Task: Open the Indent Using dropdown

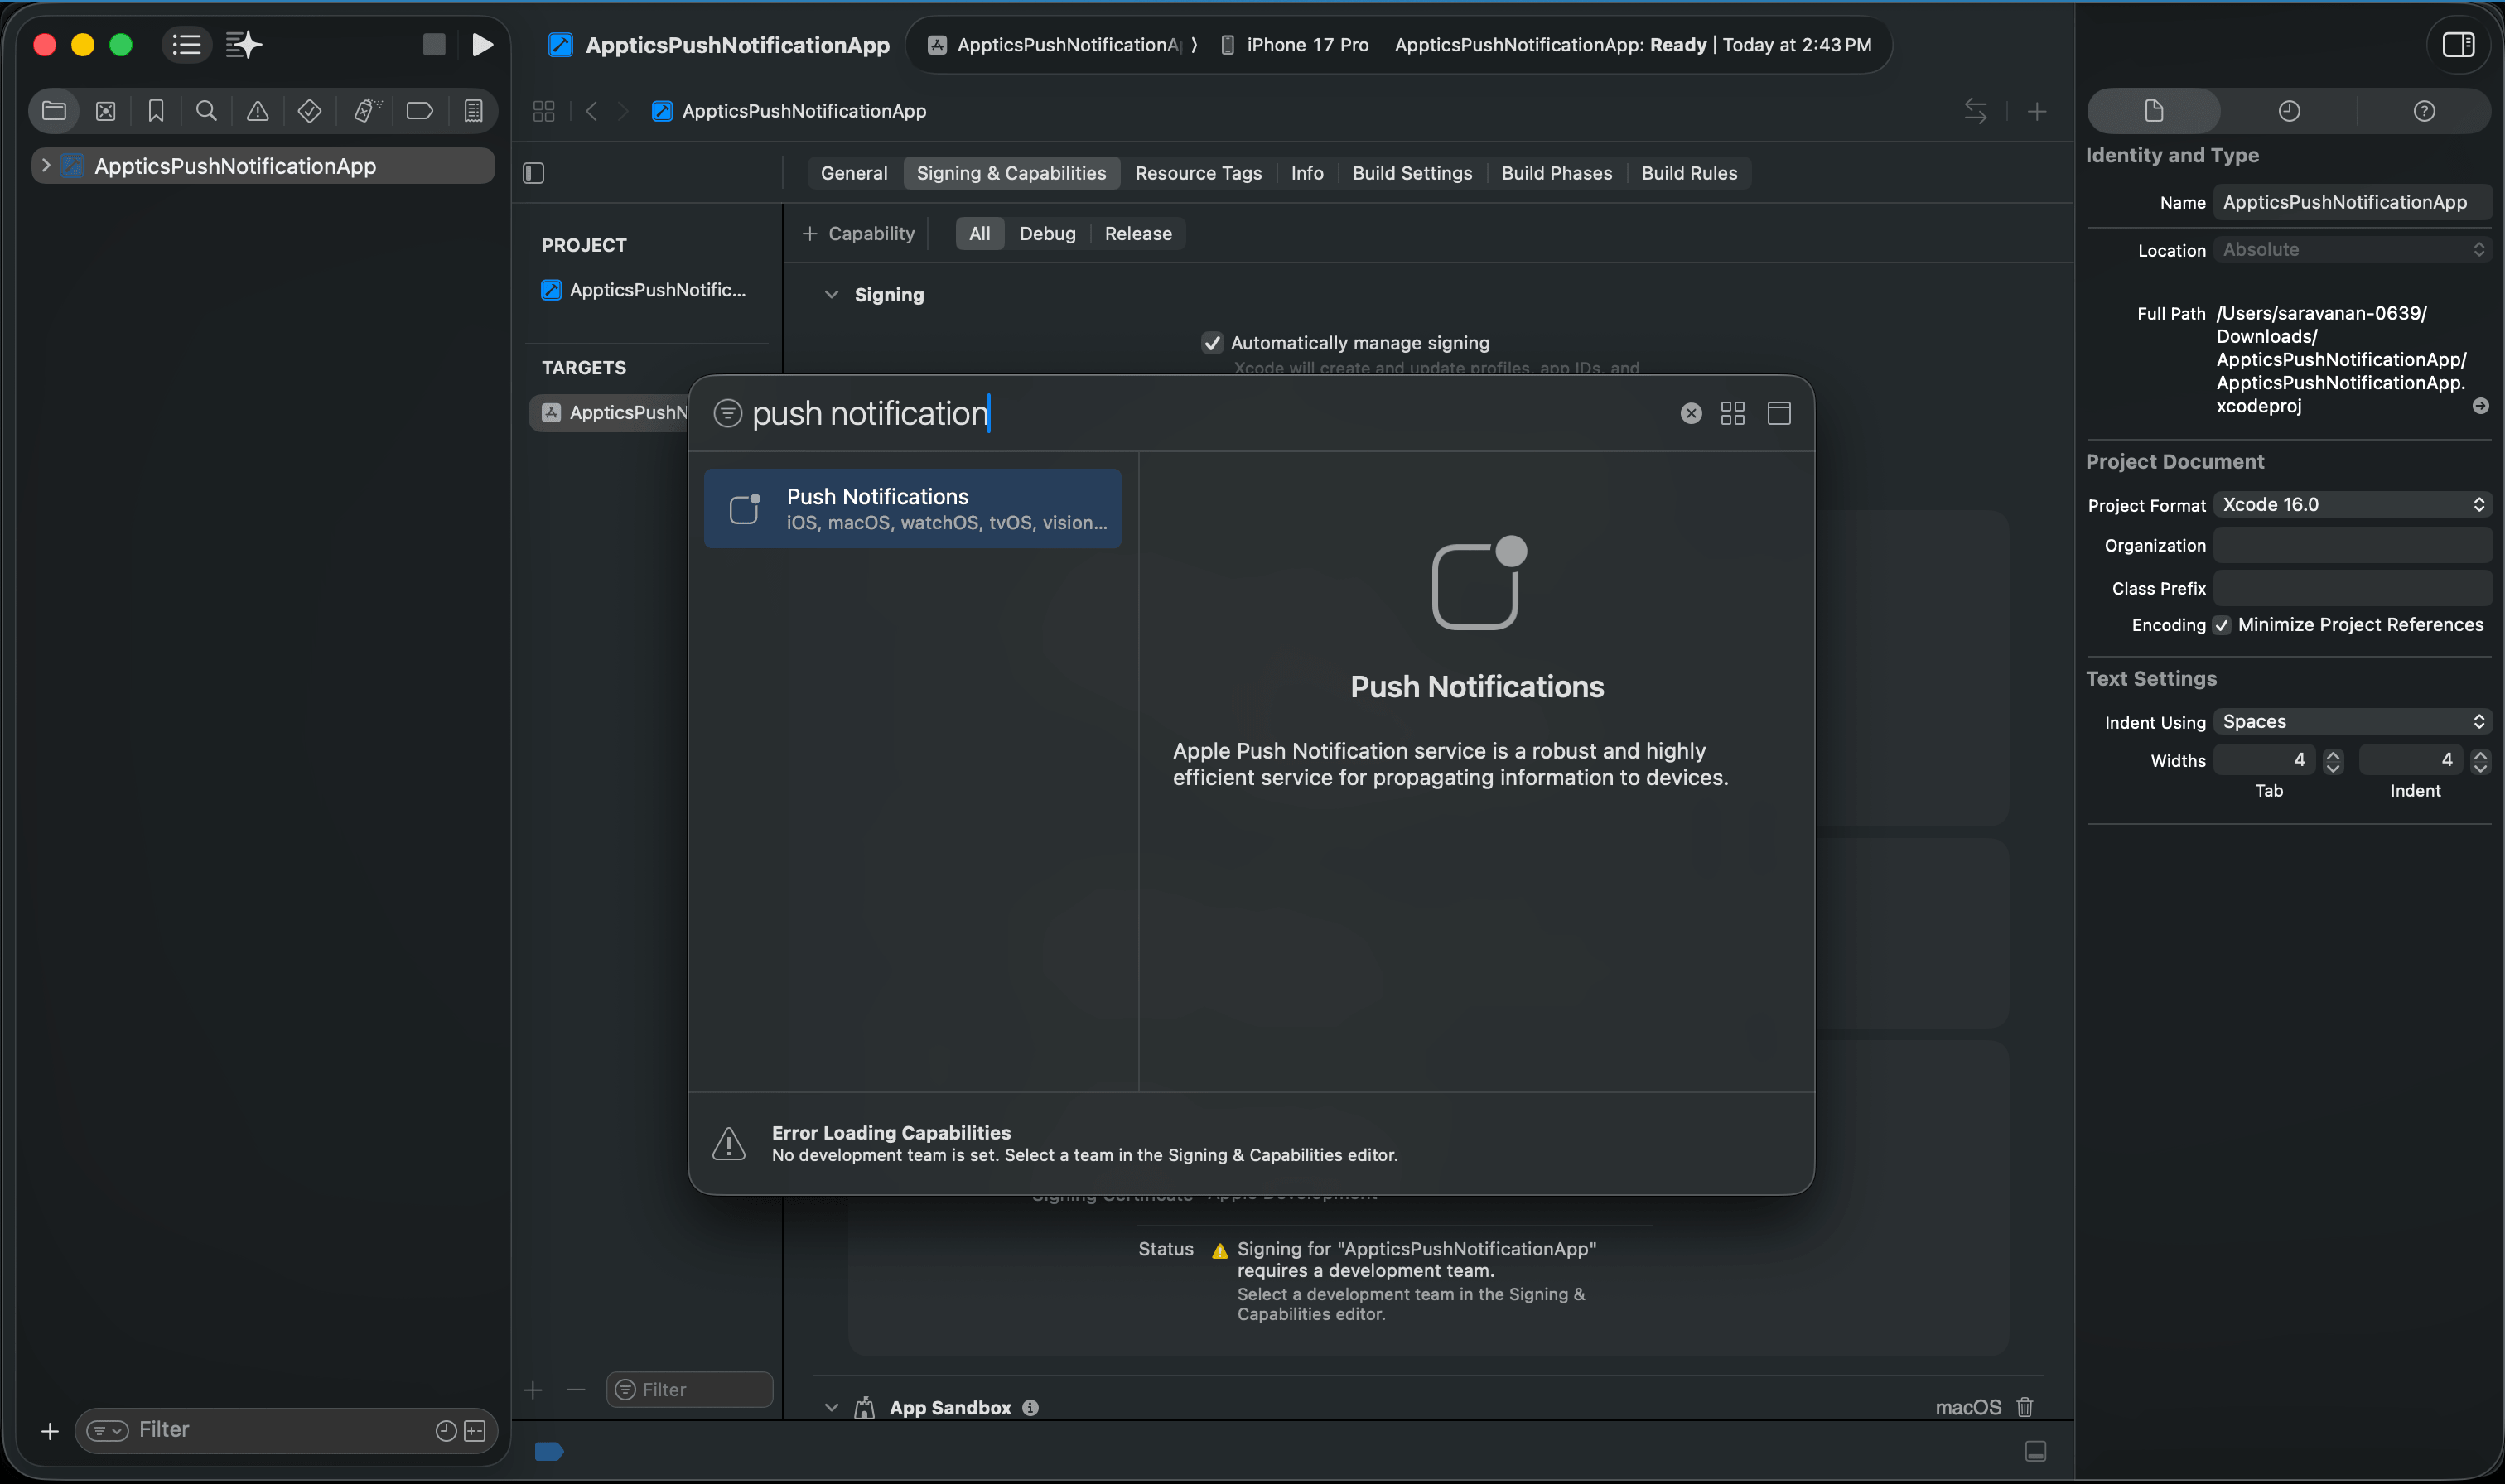Action: click(x=2351, y=721)
